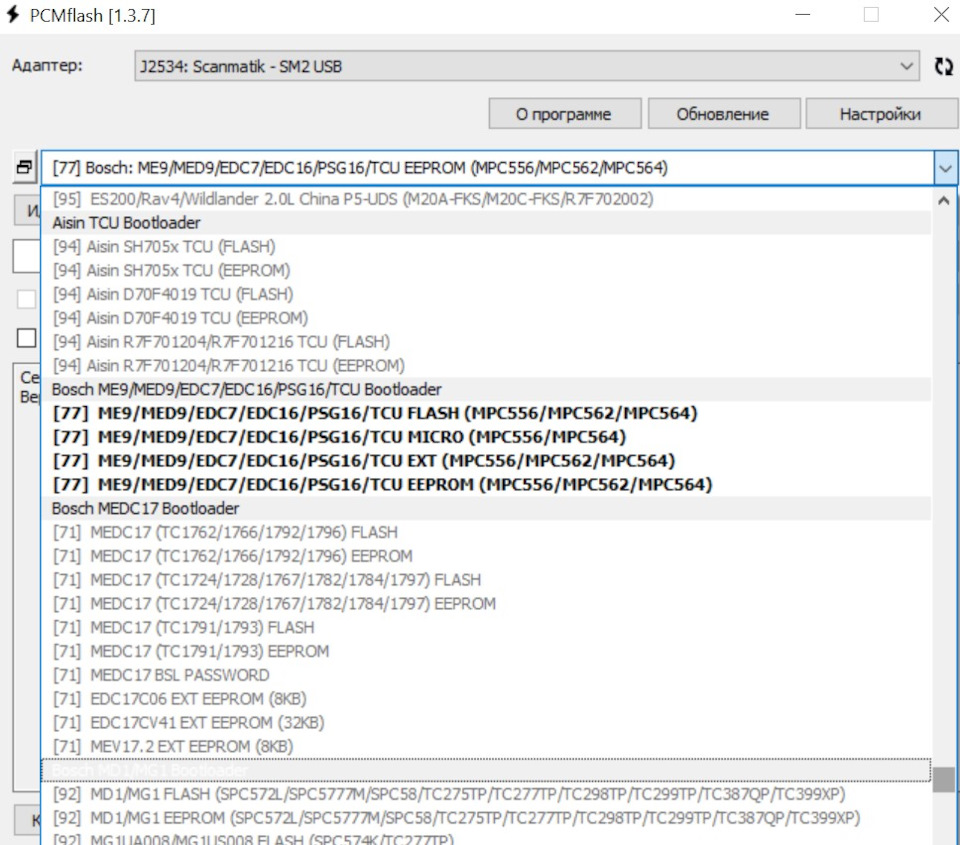
Task: Open the Адаптер J2534 Scanmatik dropdown
Action: (527, 66)
